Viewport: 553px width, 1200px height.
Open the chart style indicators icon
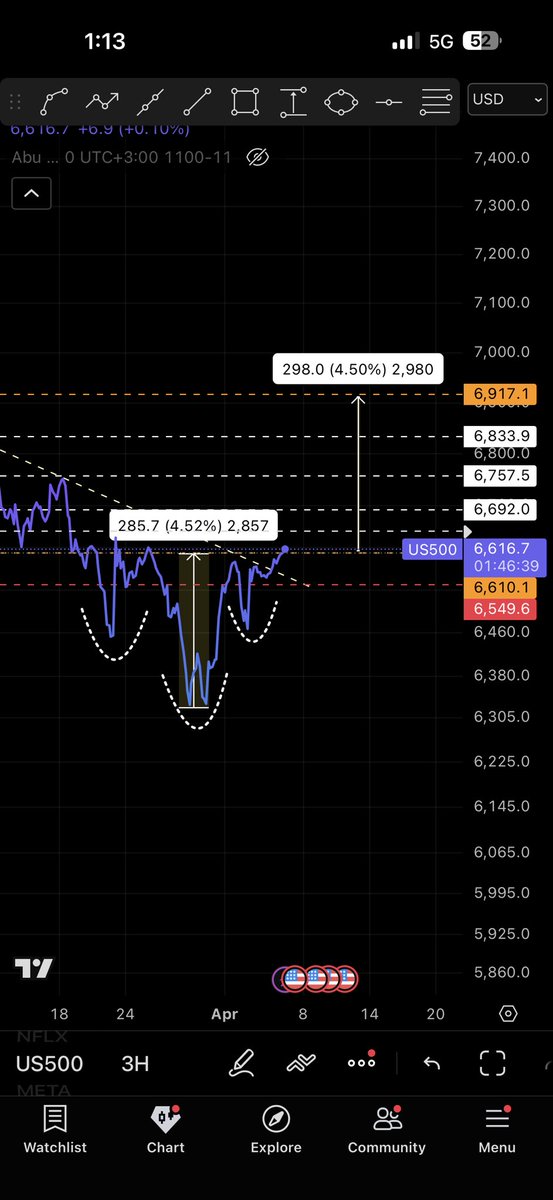tap(301, 1063)
